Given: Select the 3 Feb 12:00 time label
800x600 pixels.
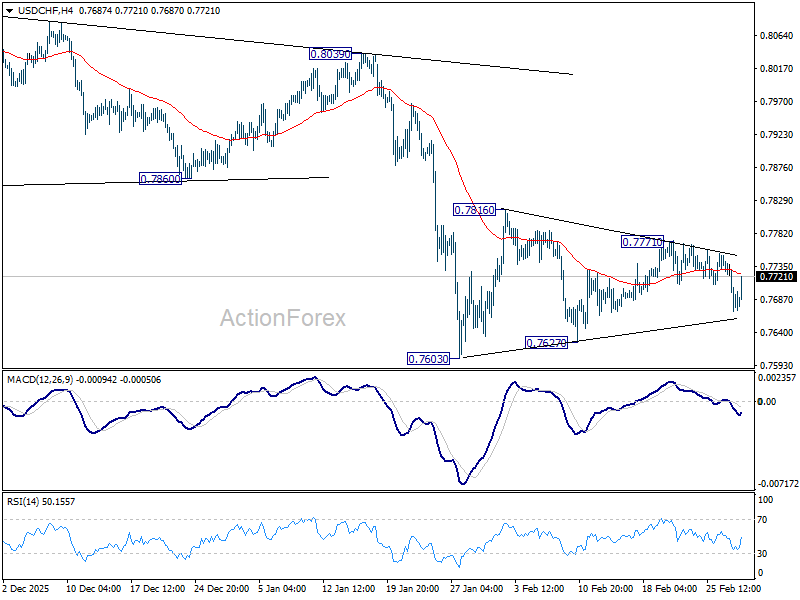Looking at the screenshot, I should [x=539, y=588].
